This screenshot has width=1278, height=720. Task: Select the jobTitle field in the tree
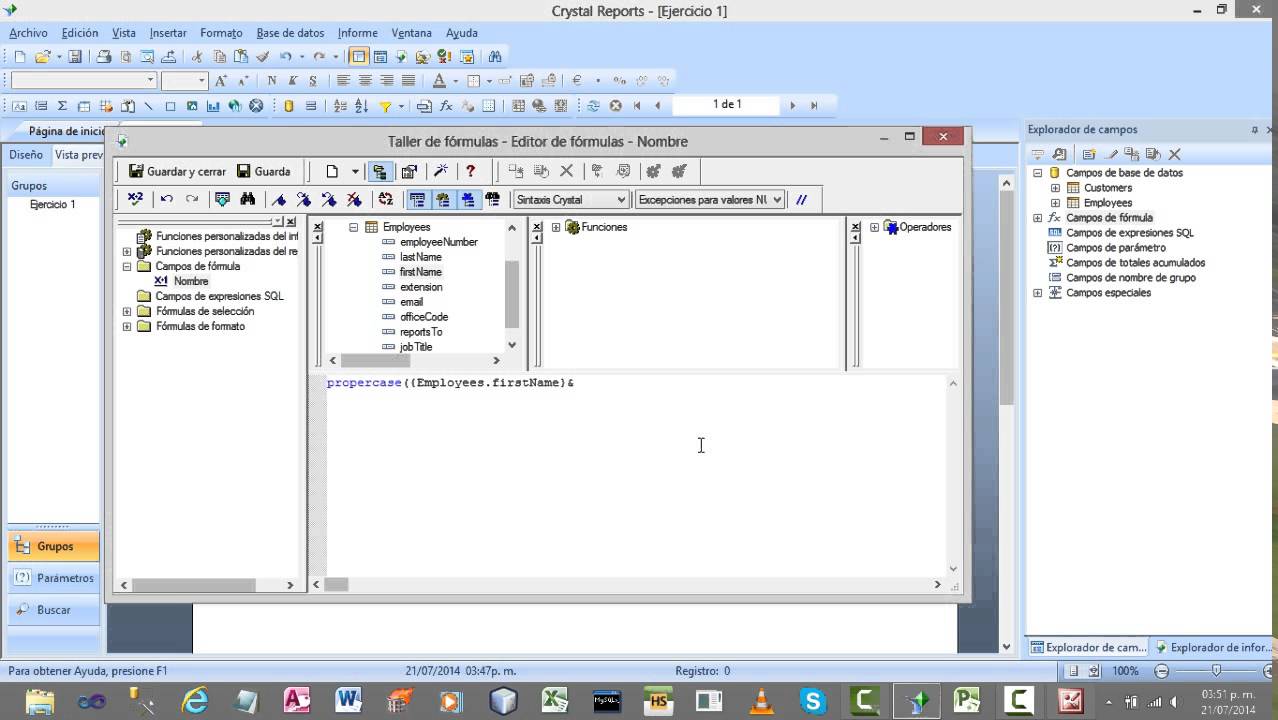[416, 347]
